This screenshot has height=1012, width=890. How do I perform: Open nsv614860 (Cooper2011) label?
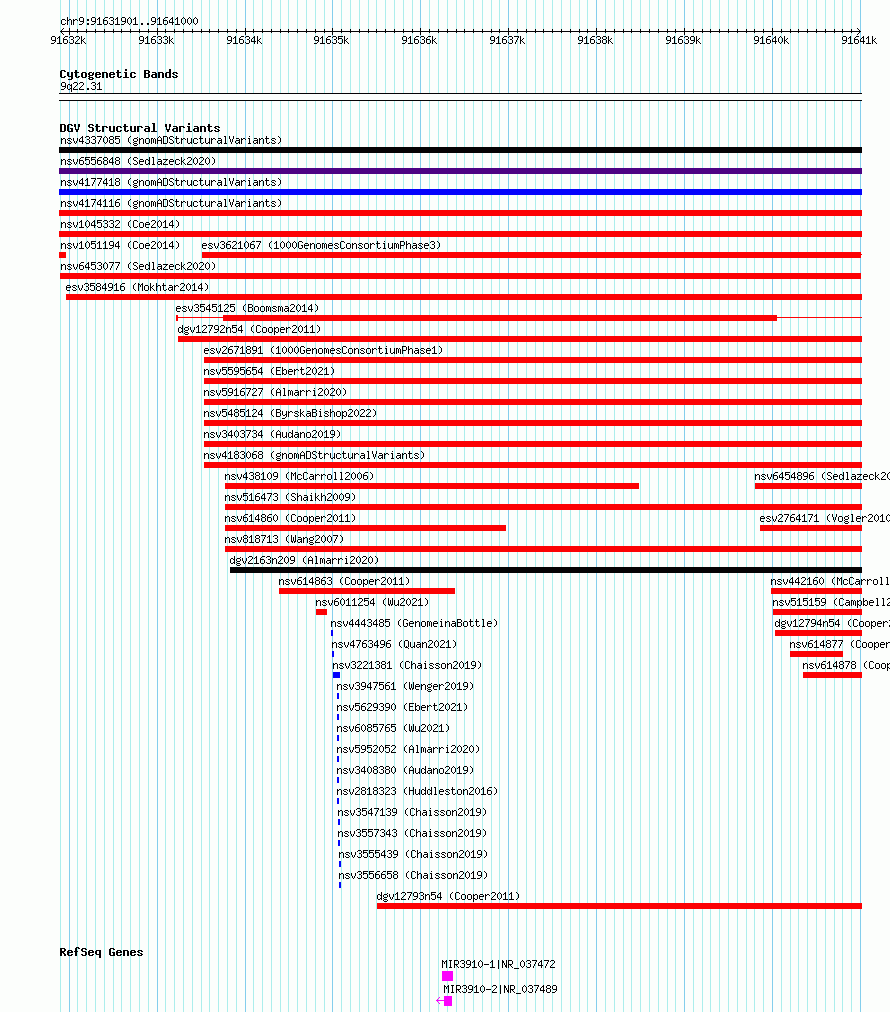(290, 518)
